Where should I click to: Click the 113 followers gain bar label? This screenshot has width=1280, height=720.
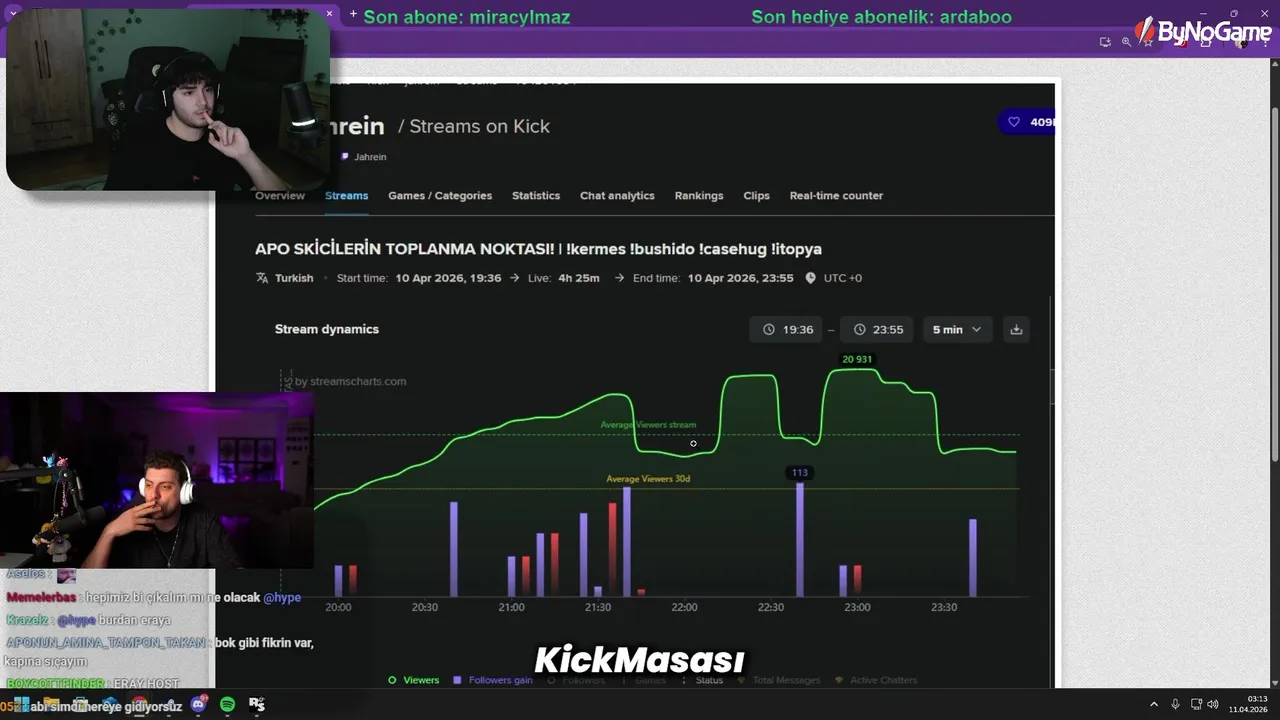click(799, 472)
